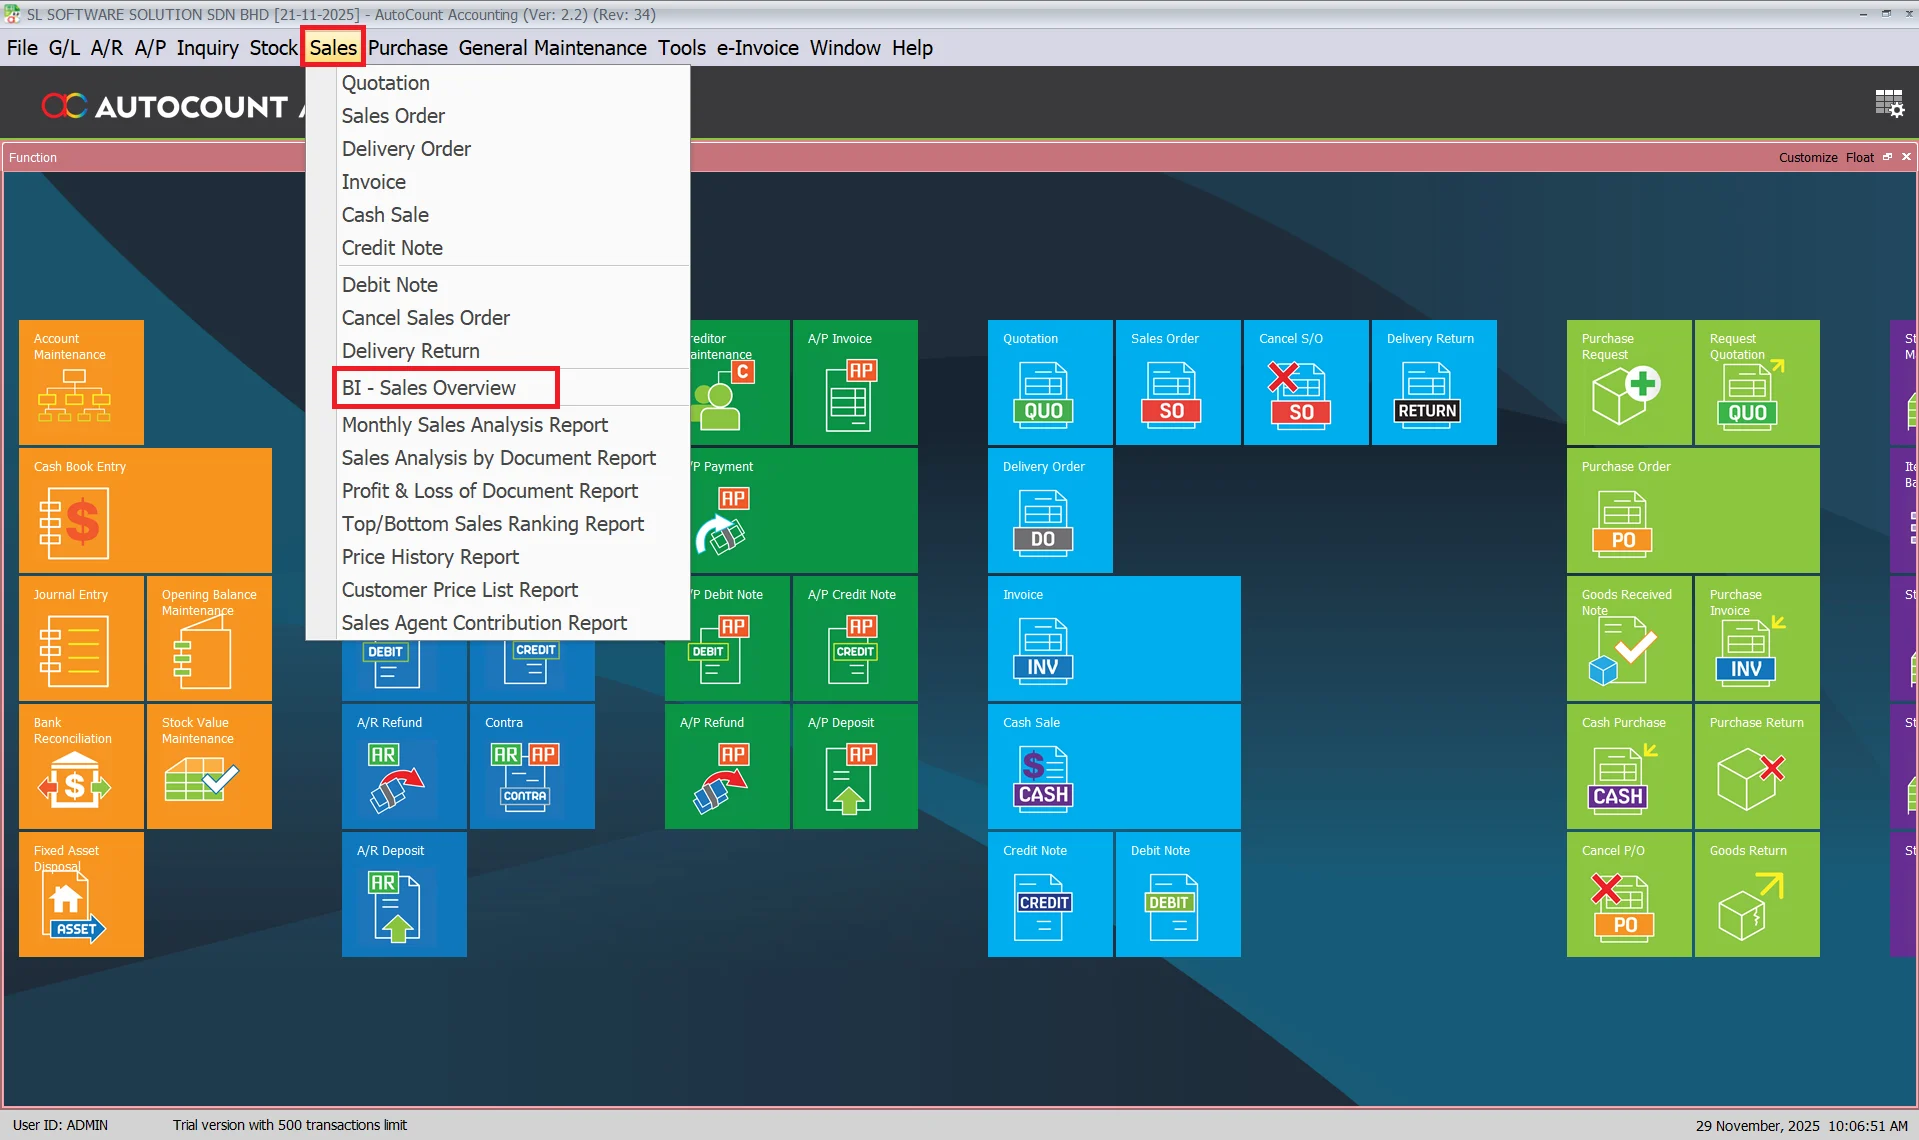
Task: Open the Delivery Return tile
Action: click(x=1433, y=382)
